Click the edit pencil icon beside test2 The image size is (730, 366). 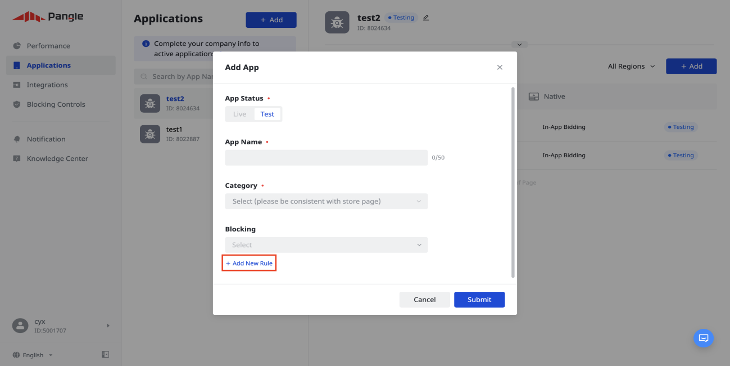tap(426, 18)
